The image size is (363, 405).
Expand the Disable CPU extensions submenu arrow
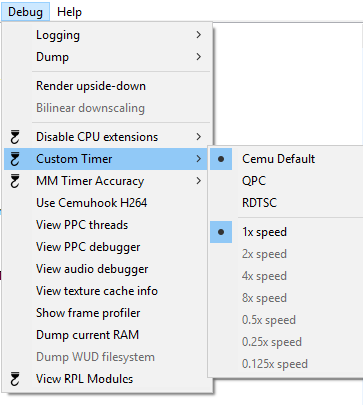tap(199, 137)
